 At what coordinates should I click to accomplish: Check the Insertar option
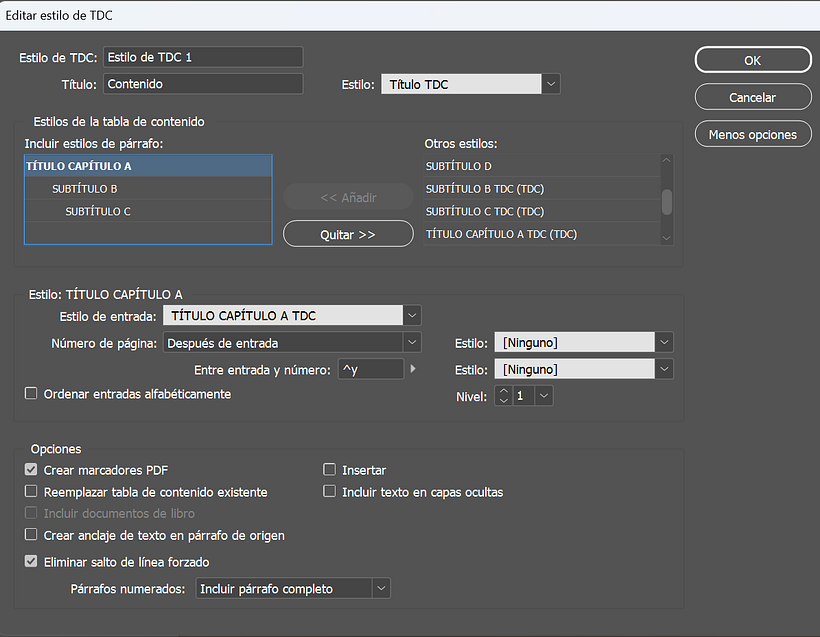tap(329, 470)
